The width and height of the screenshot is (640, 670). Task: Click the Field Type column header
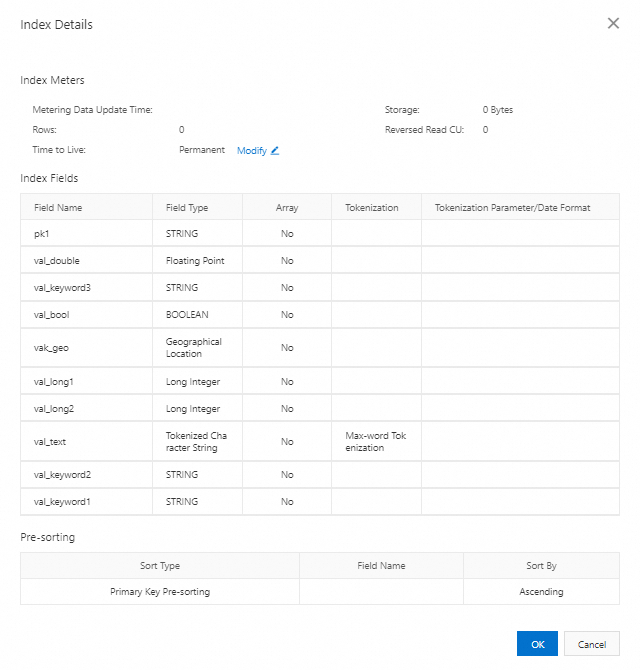(x=187, y=208)
